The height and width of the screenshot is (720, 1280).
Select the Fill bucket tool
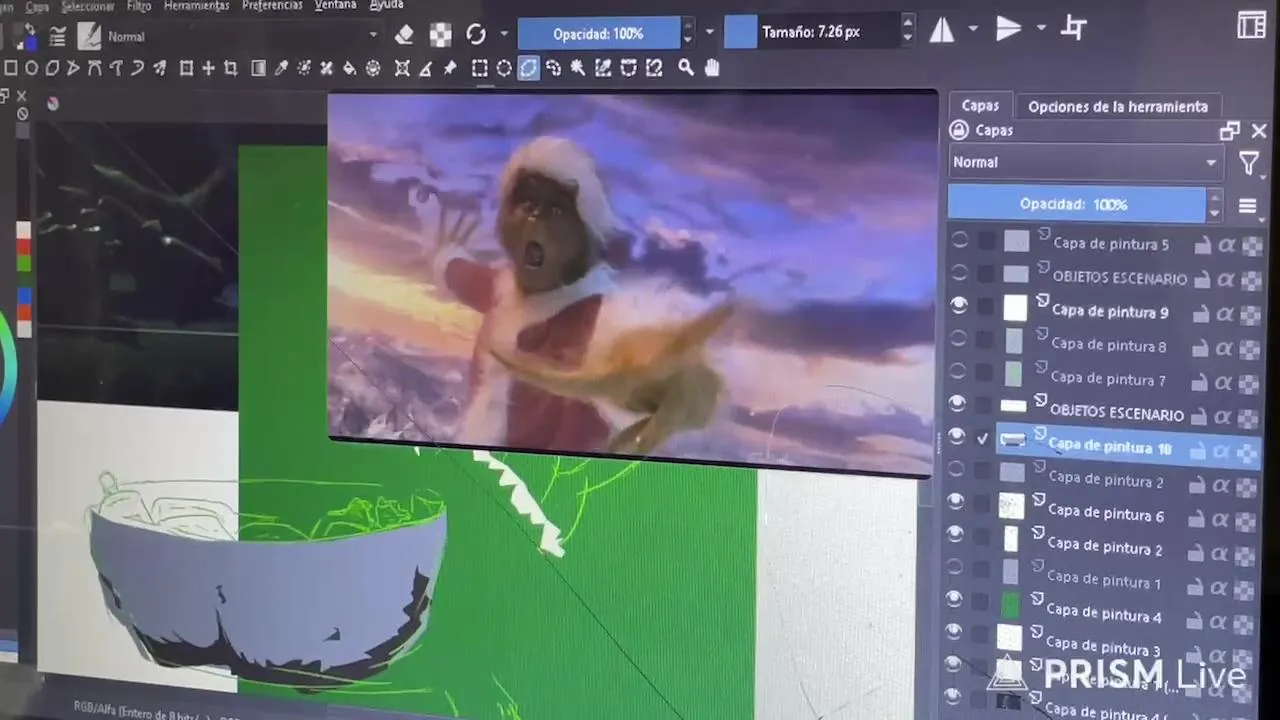pyautogui.click(x=349, y=68)
